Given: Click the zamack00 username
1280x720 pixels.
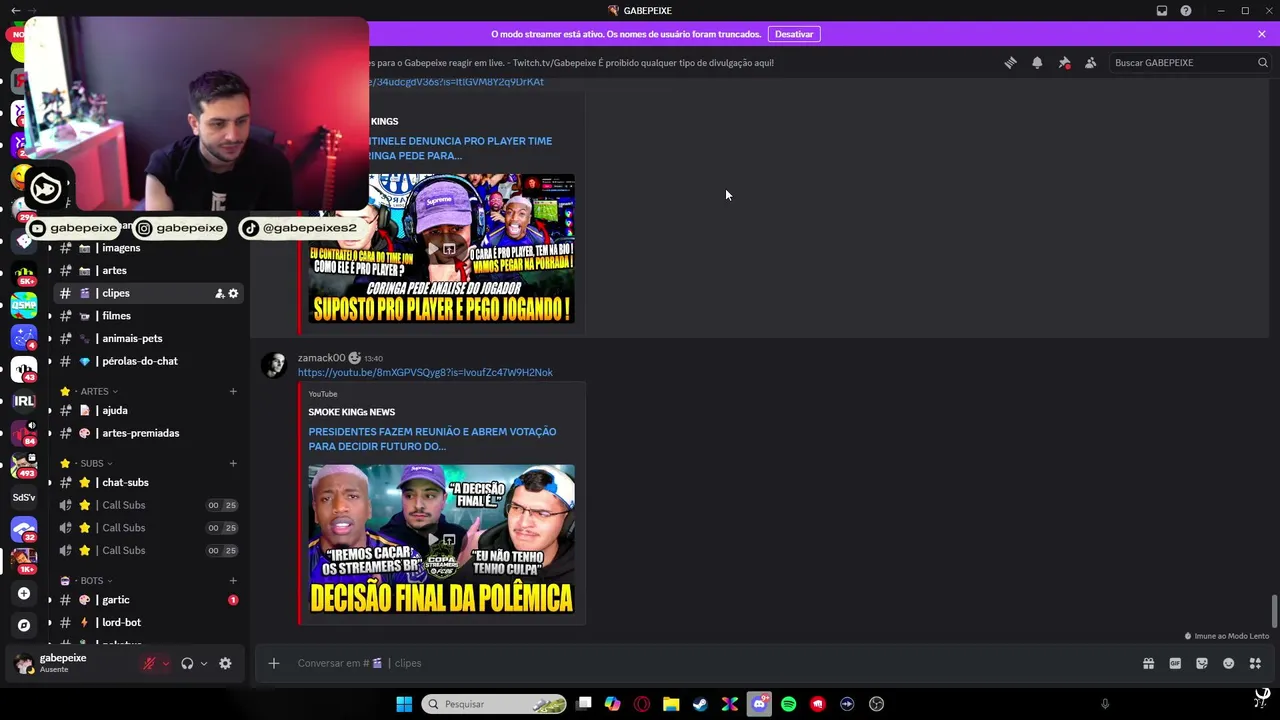Looking at the screenshot, I should click(321, 358).
